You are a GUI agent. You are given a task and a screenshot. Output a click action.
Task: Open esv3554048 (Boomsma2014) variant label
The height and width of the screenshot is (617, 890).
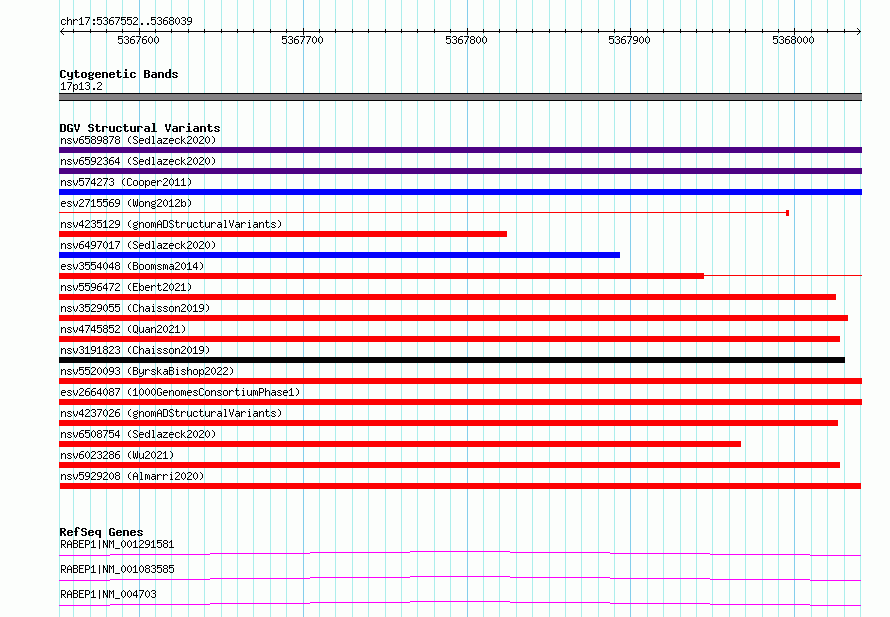(132, 266)
